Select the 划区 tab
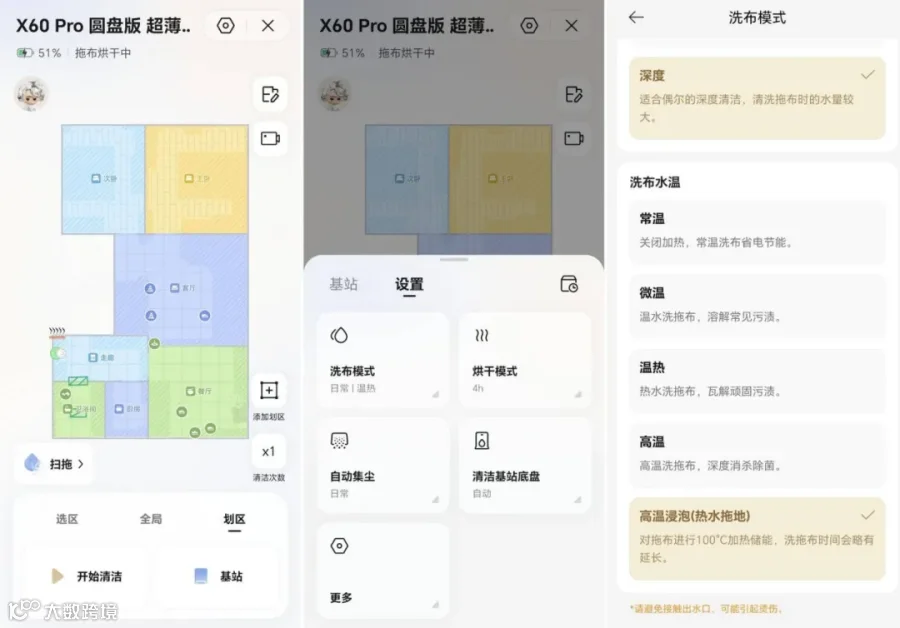 [234, 519]
